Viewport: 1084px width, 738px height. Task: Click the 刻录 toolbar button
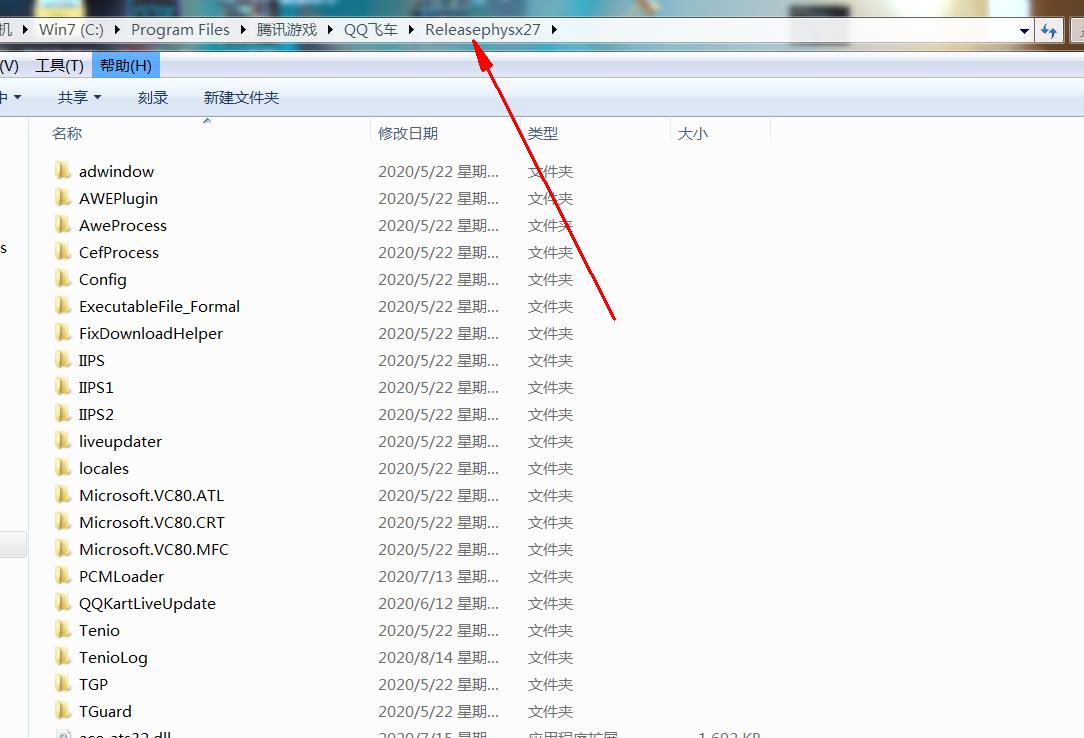(153, 97)
